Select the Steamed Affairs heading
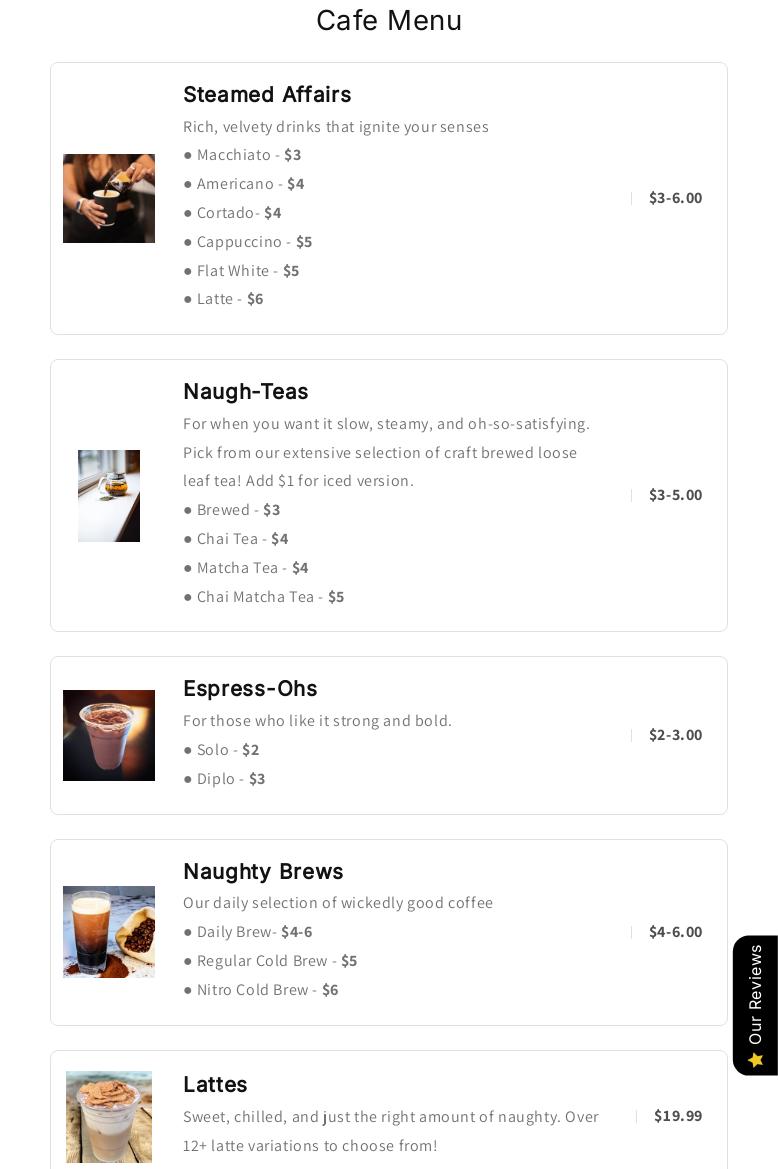The image size is (778, 1169). point(267,95)
